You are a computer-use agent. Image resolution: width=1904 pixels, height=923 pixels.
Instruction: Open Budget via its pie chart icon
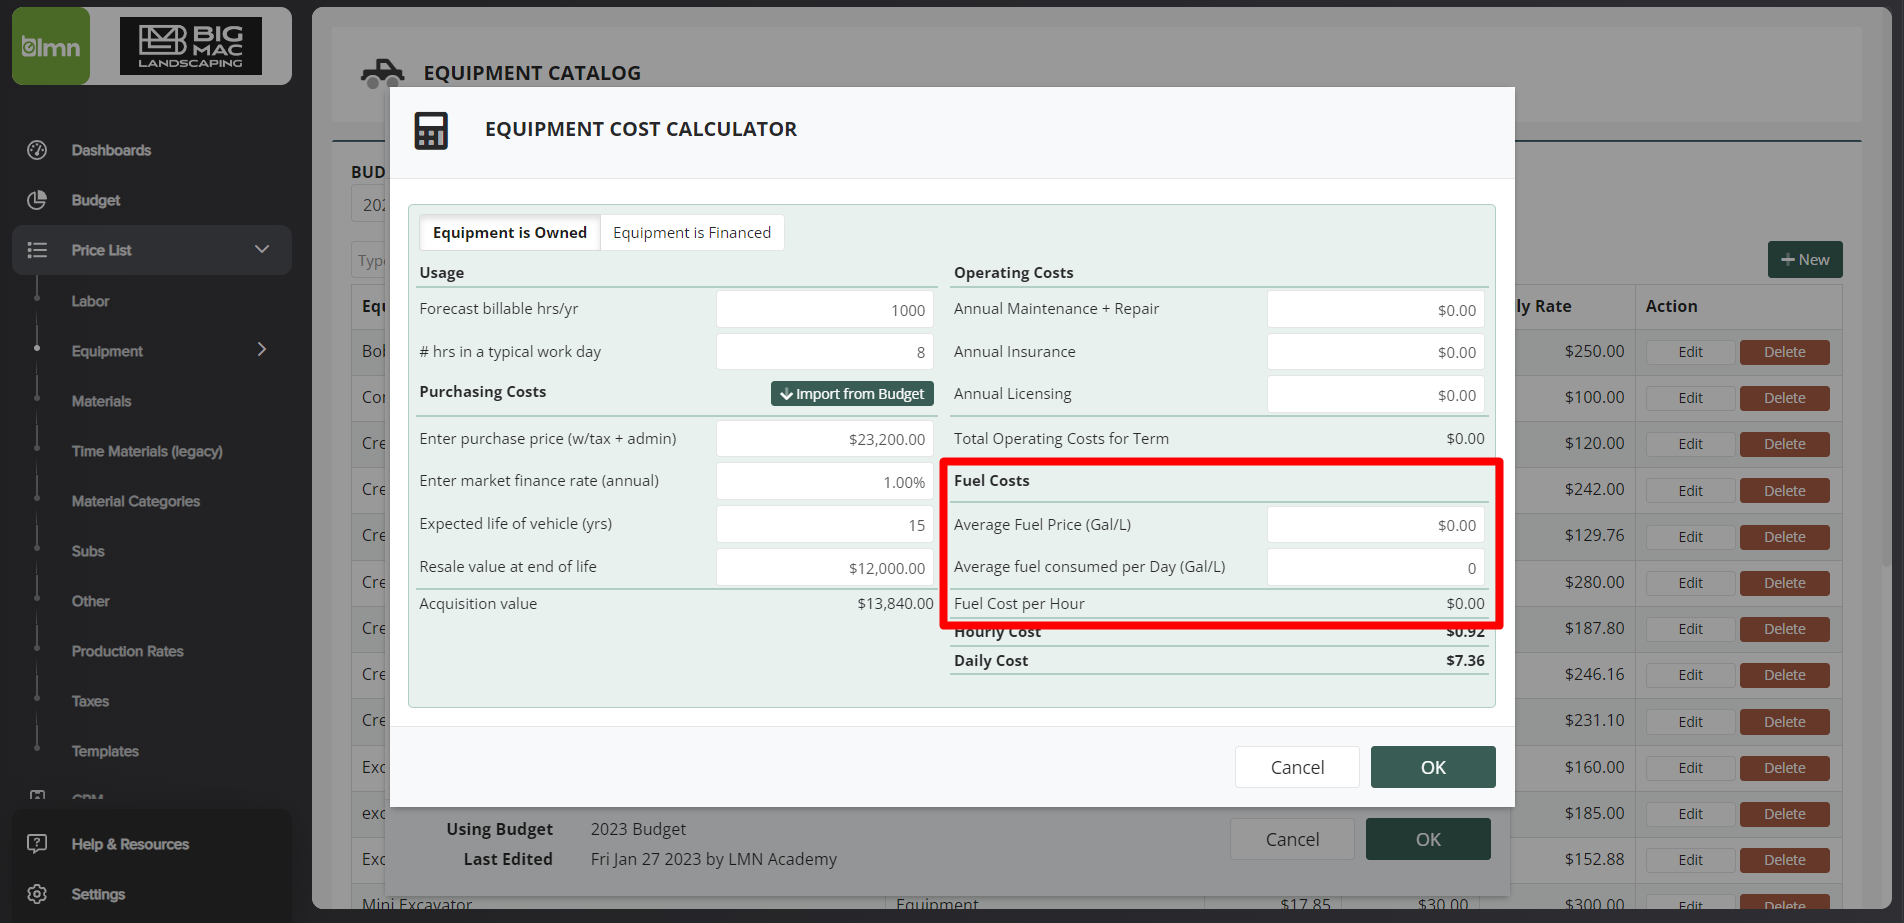[37, 200]
